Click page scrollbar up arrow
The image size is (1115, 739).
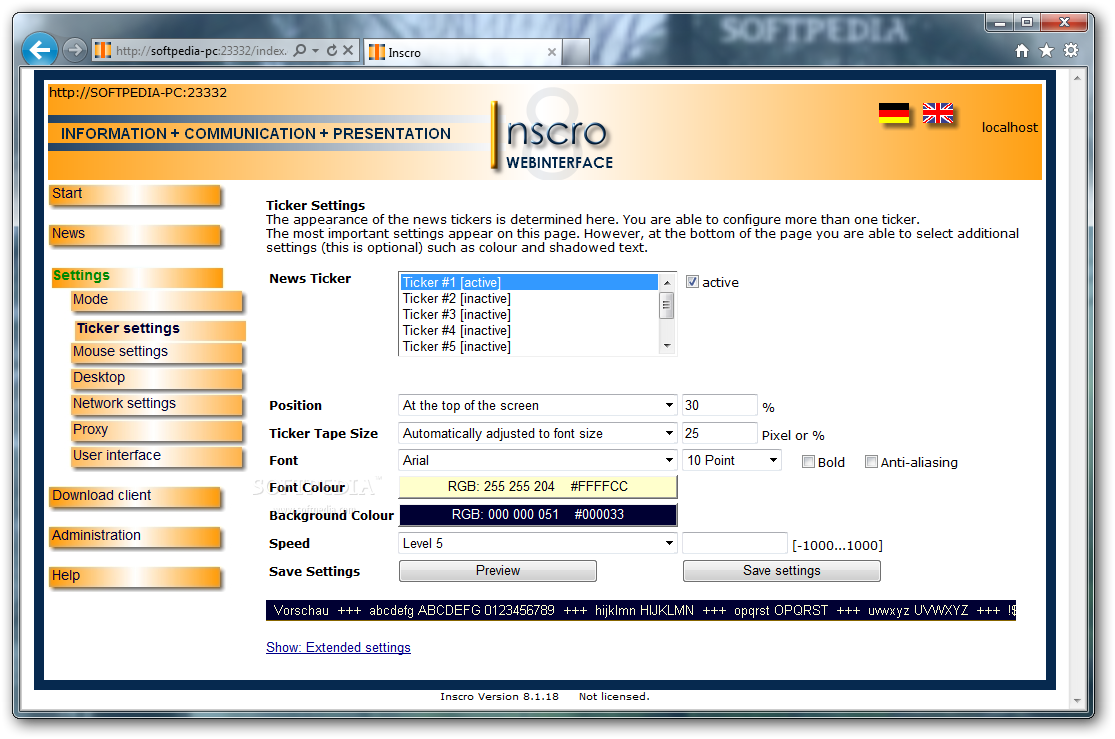coord(1077,78)
